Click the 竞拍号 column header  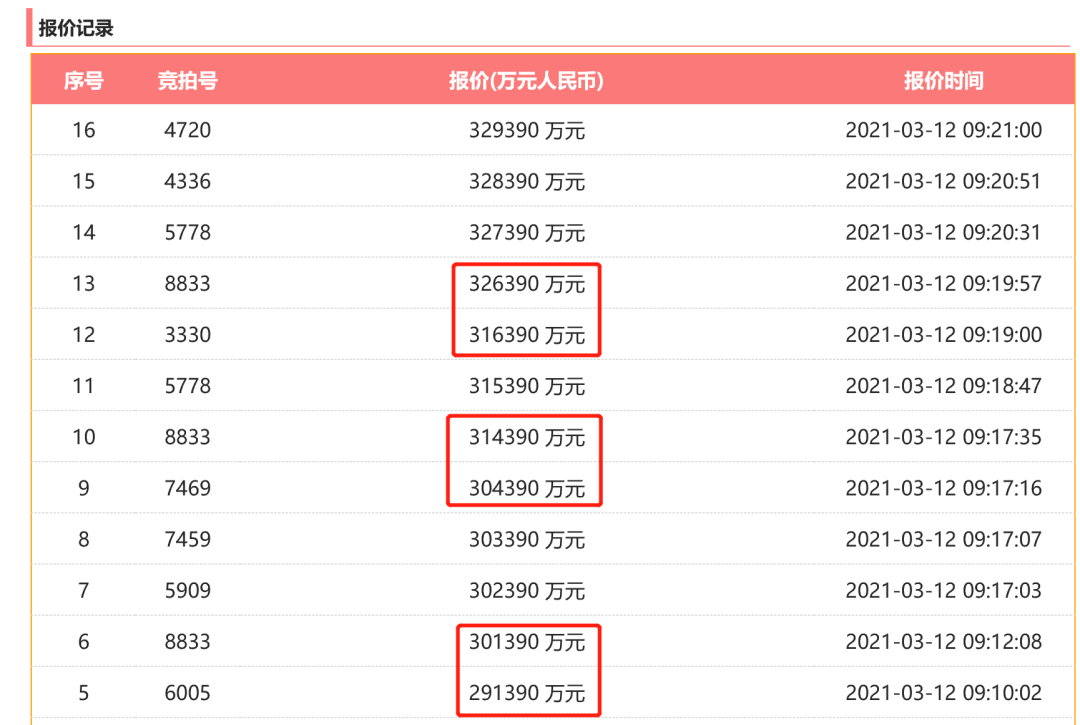pos(187,81)
